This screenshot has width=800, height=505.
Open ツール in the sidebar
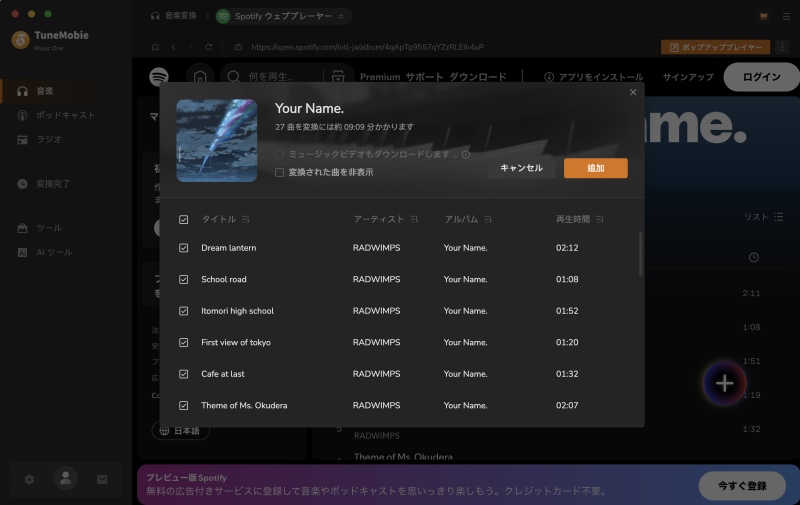pos(40,228)
